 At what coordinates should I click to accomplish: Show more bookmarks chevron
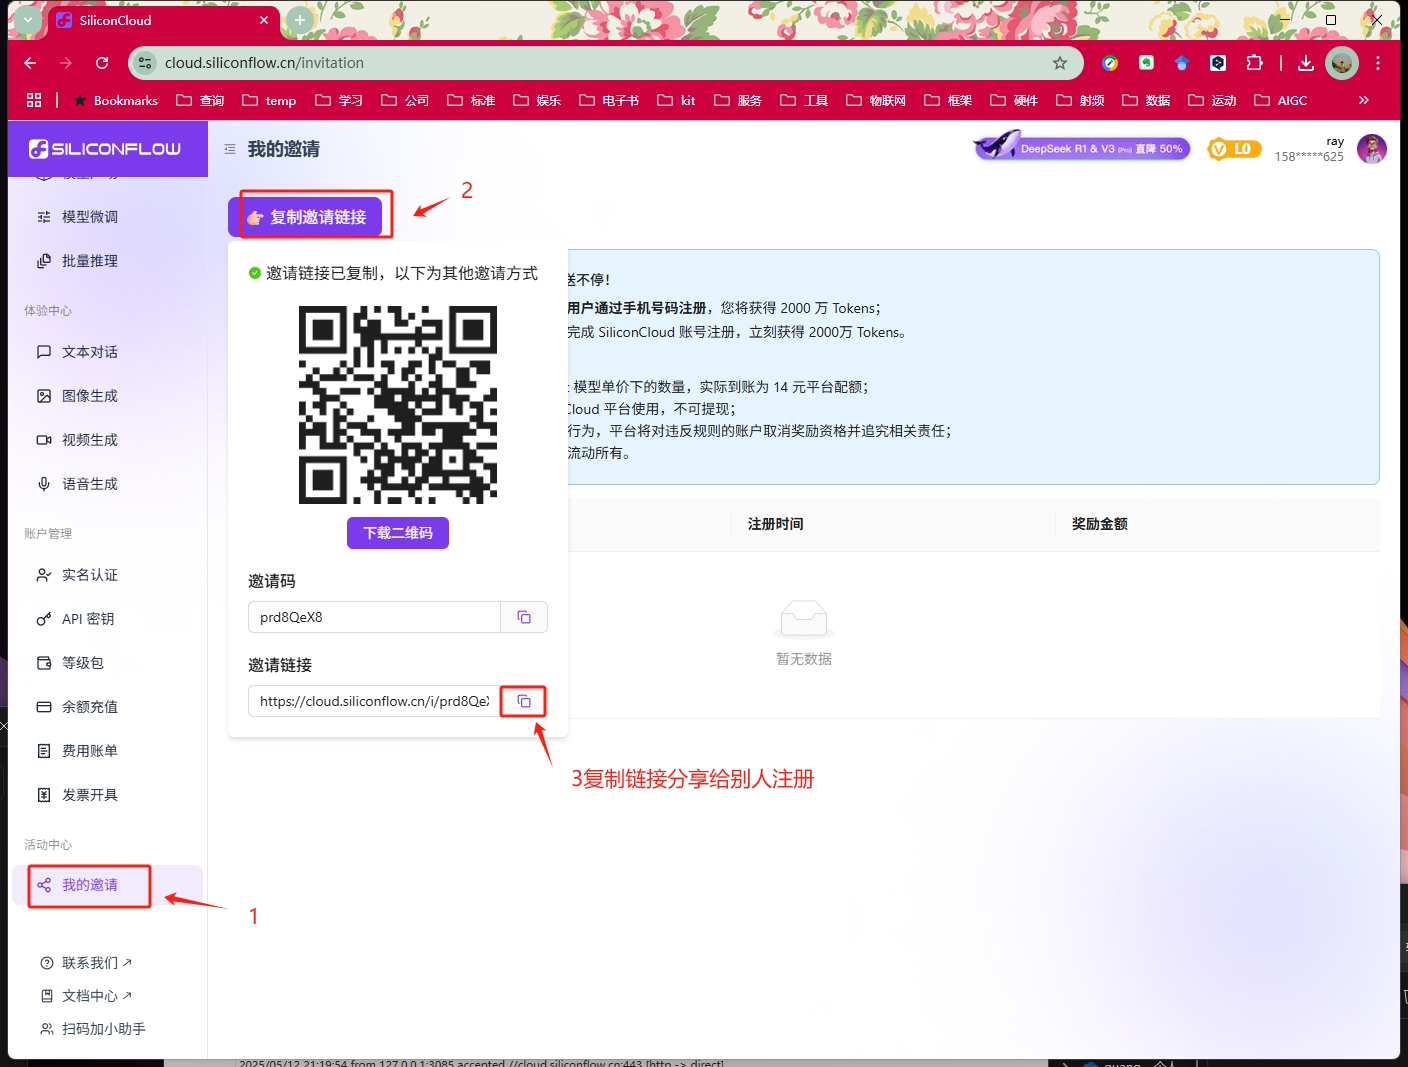pos(1363,100)
